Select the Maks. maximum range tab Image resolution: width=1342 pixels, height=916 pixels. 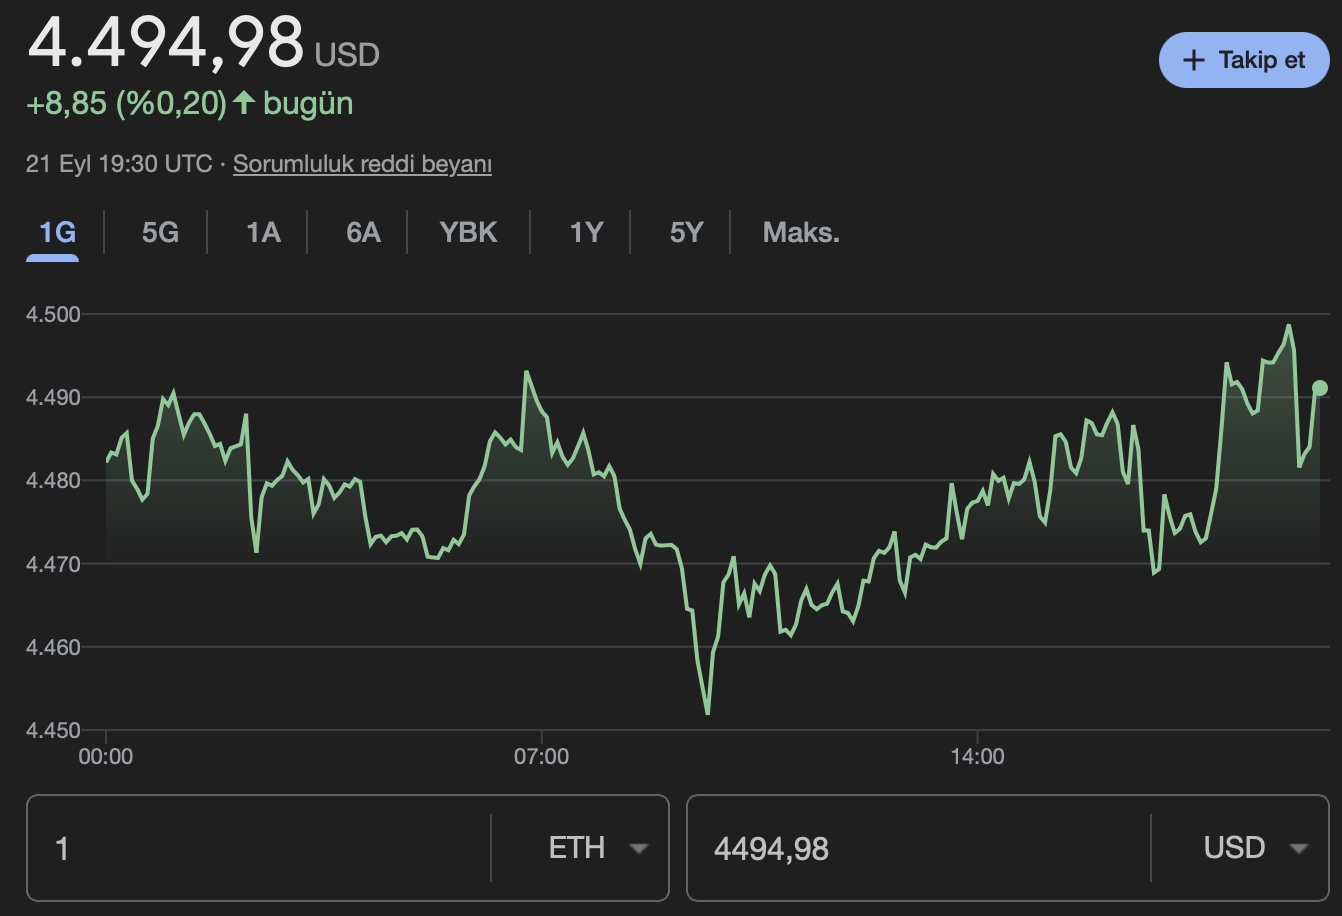pos(801,232)
